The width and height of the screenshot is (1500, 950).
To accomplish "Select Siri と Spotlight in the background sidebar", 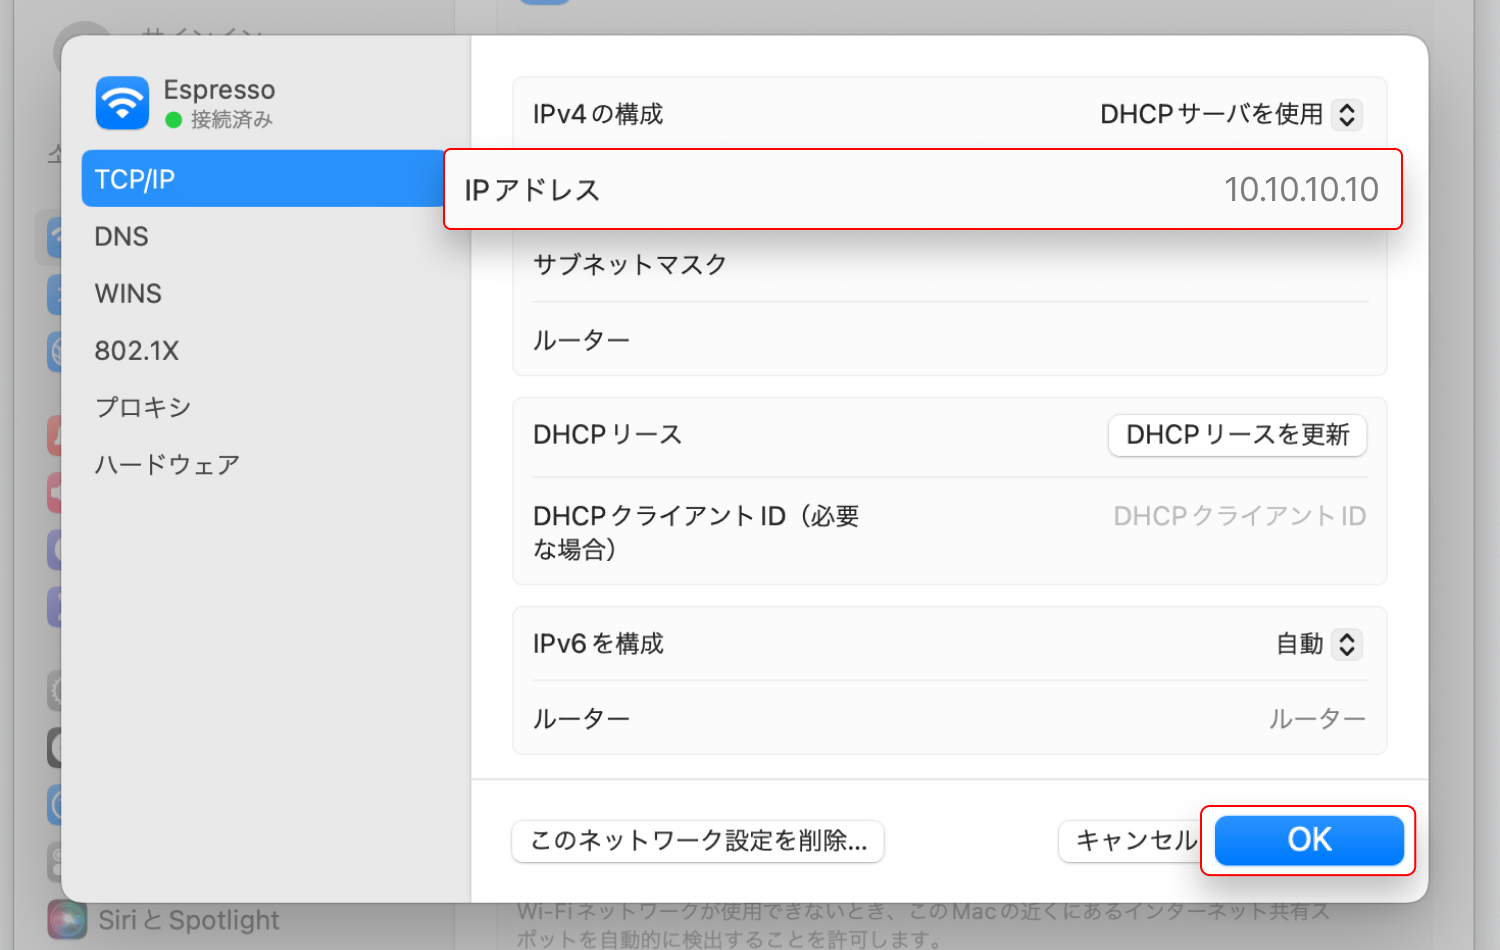I will coord(190,919).
